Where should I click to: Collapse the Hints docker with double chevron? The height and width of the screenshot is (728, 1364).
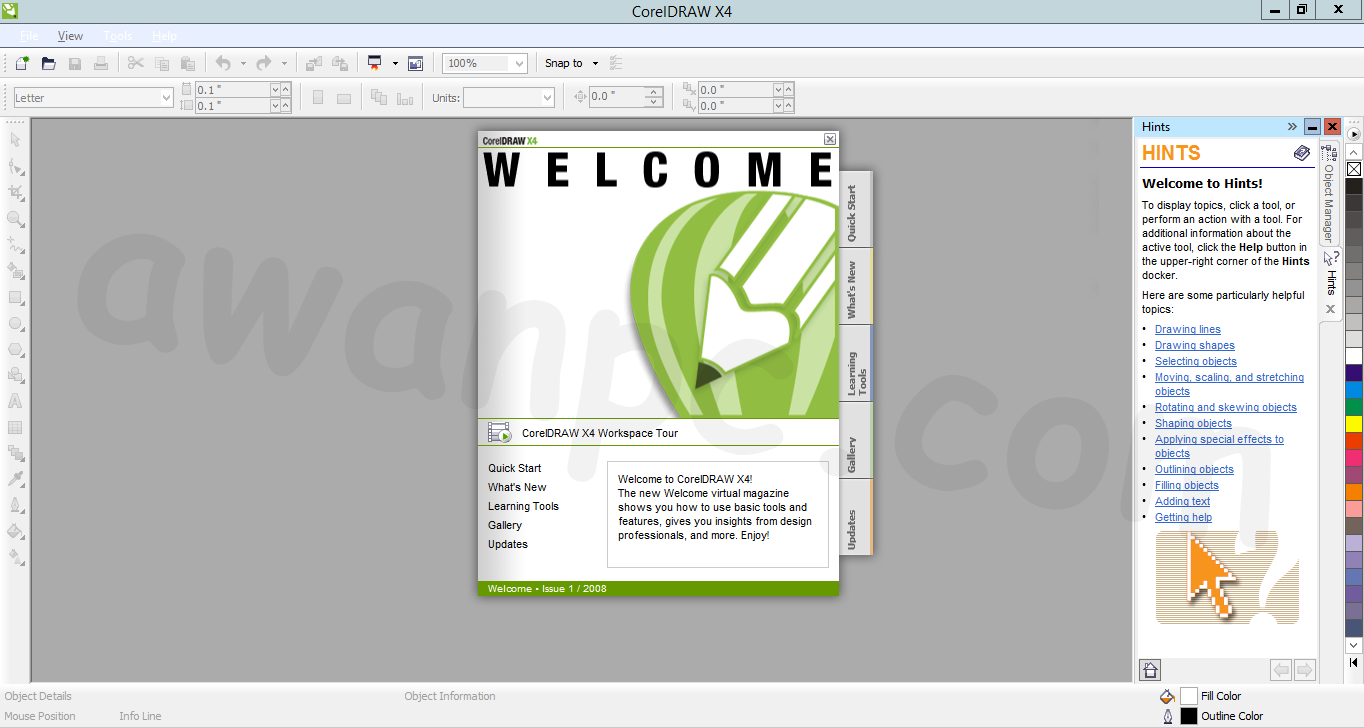pyautogui.click(x=1292, y=127)
